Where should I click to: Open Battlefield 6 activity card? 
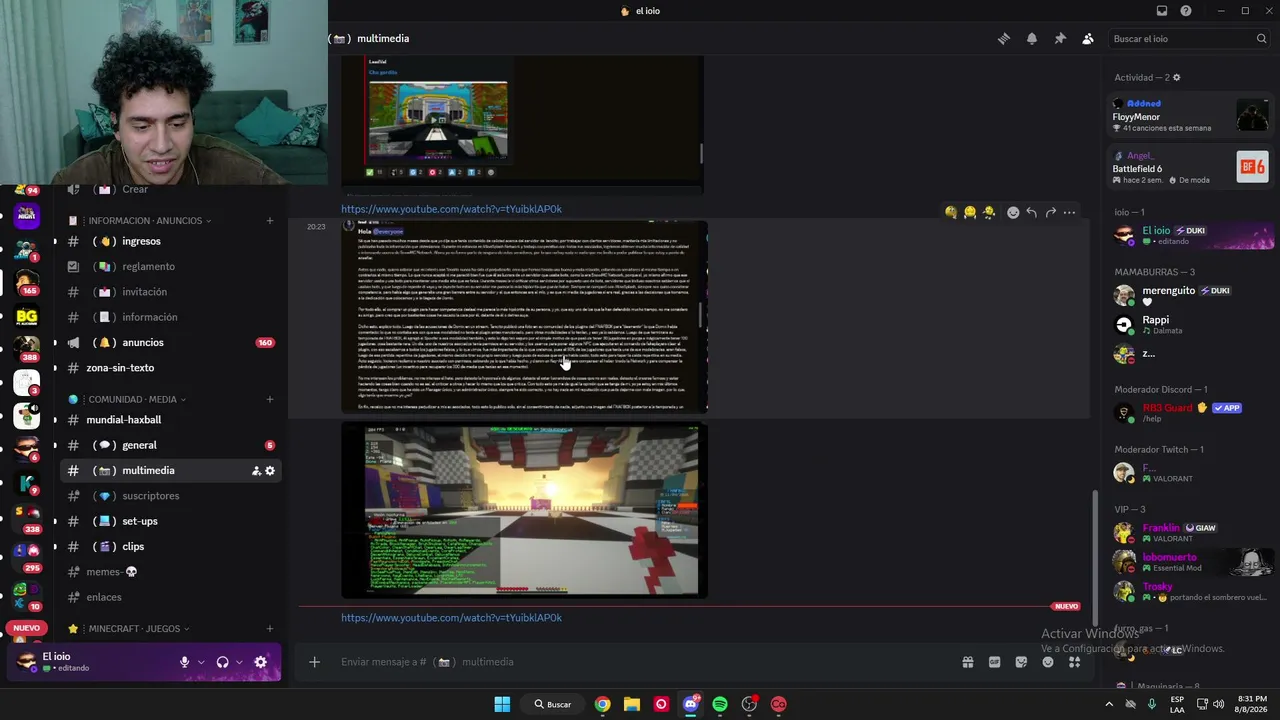(x=1192, y=167)
